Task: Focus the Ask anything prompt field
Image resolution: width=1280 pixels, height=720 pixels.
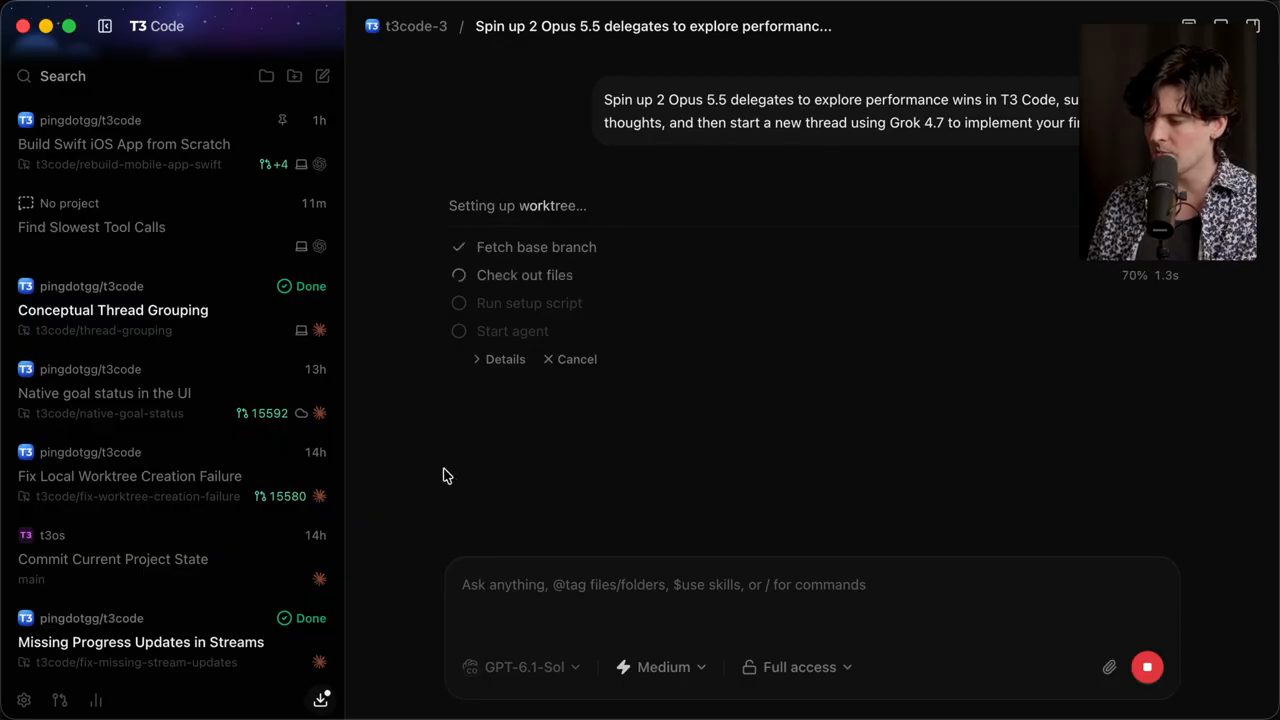Action: point(812,585)
